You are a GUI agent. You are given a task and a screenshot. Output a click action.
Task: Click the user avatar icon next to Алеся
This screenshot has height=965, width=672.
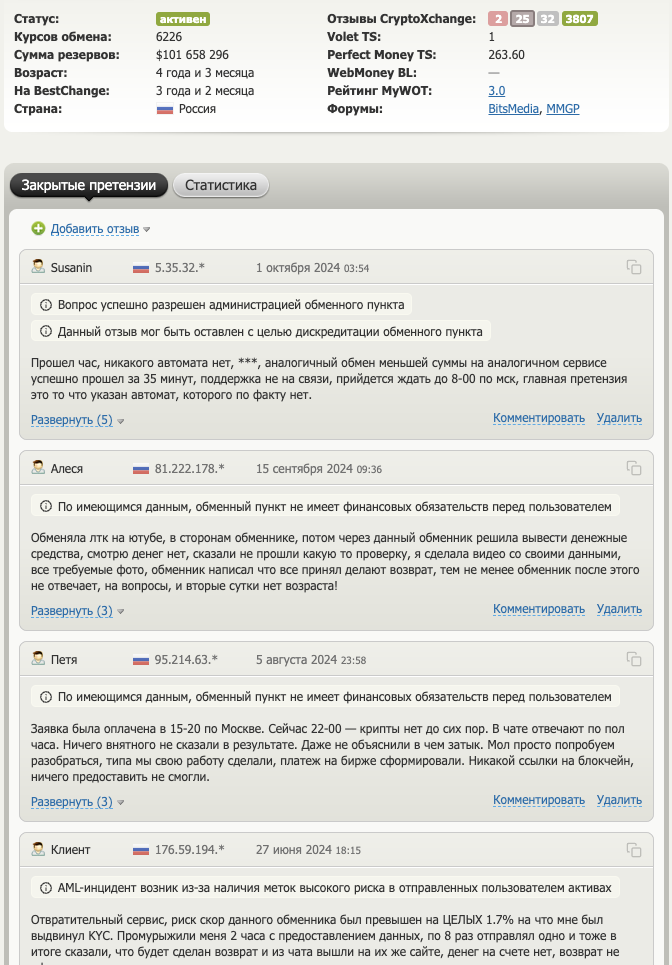[x=38, y=468]
